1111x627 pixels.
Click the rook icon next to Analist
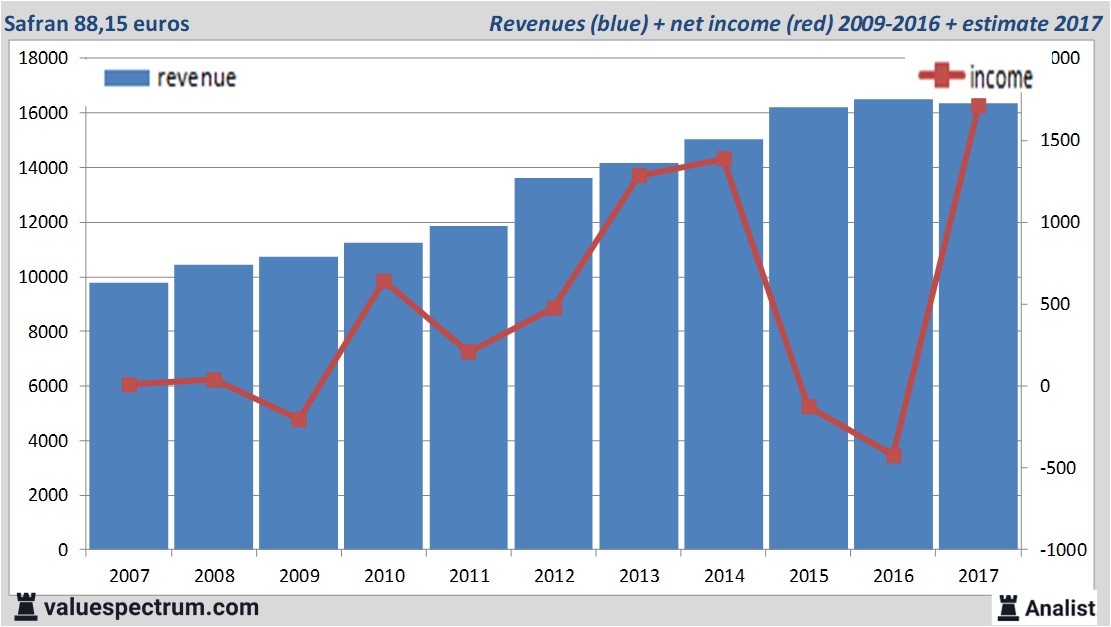(1007, 606)
